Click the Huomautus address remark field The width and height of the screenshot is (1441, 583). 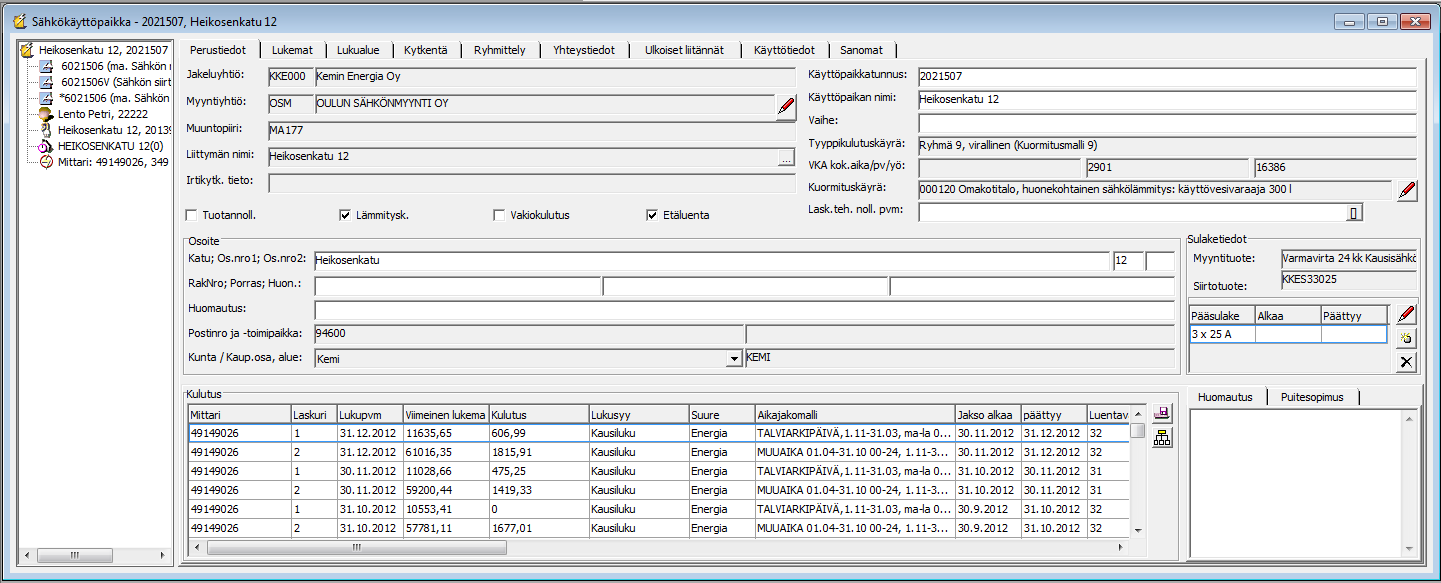(744, 309)
